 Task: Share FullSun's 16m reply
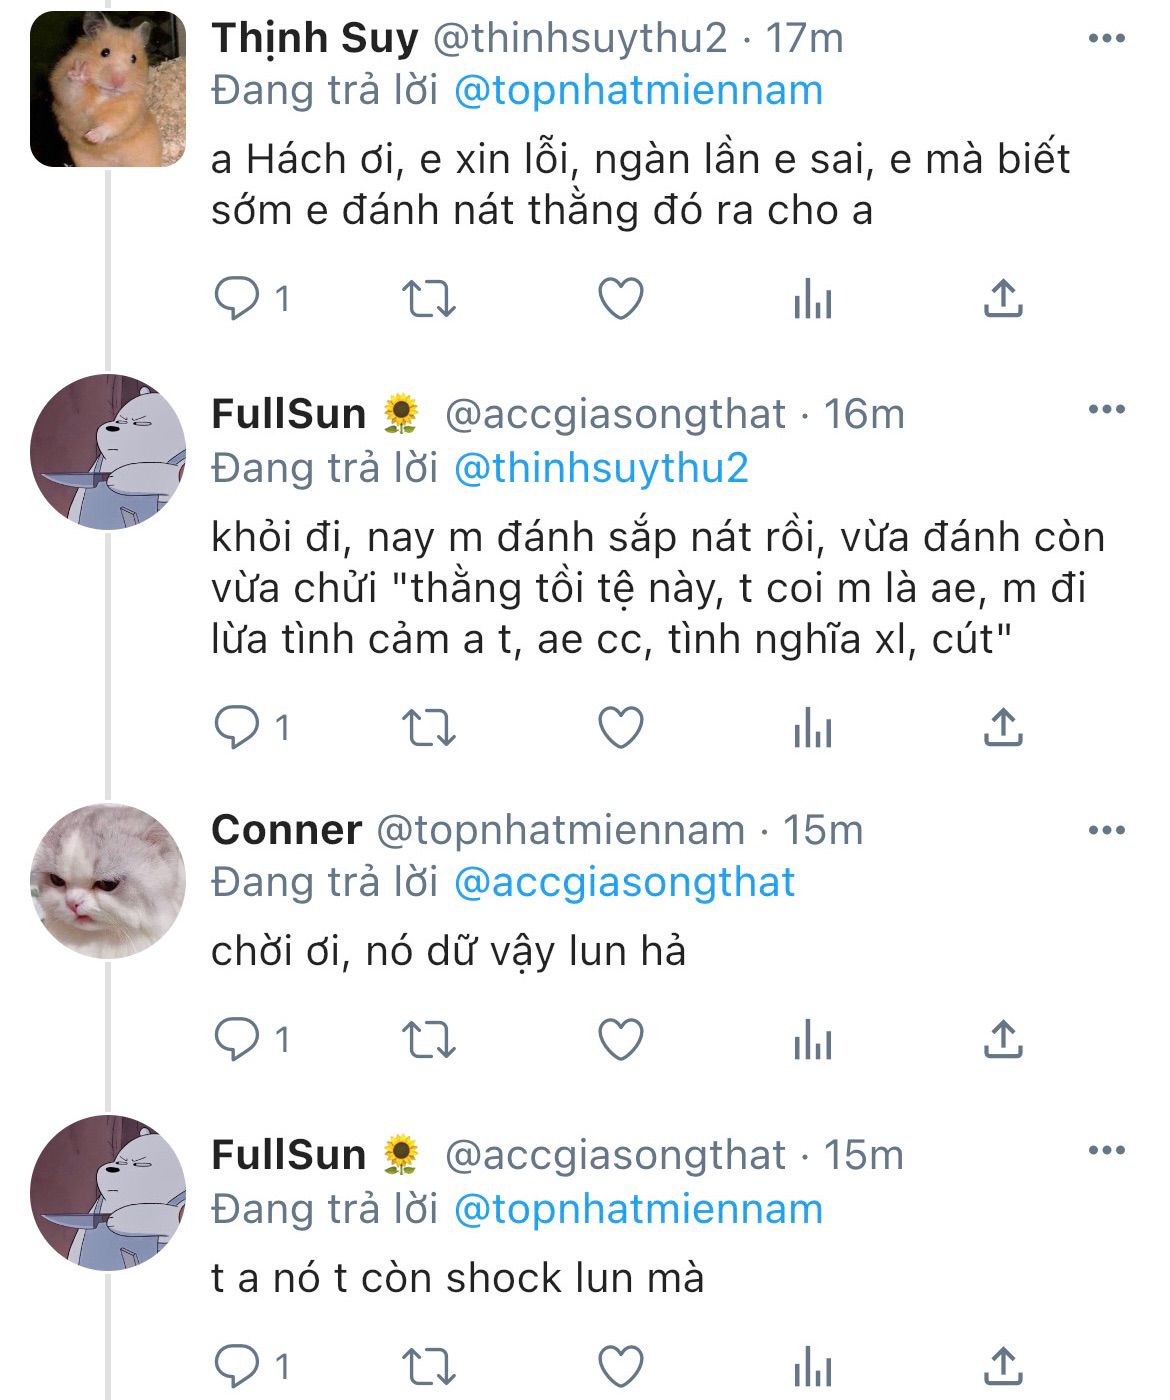[x=1002, y=727]
